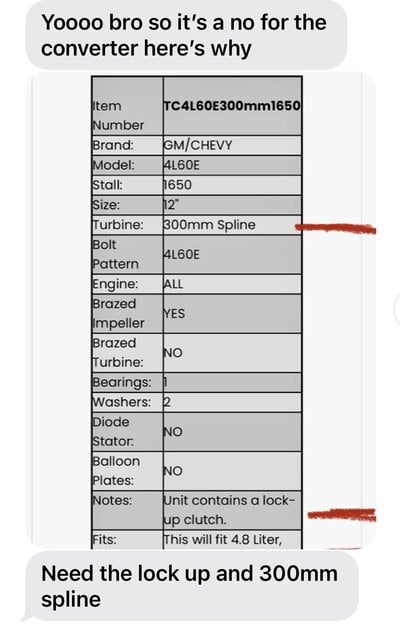Click the red mark next to Turbine row
The image size is (400, 641).
tap(335, 228)
